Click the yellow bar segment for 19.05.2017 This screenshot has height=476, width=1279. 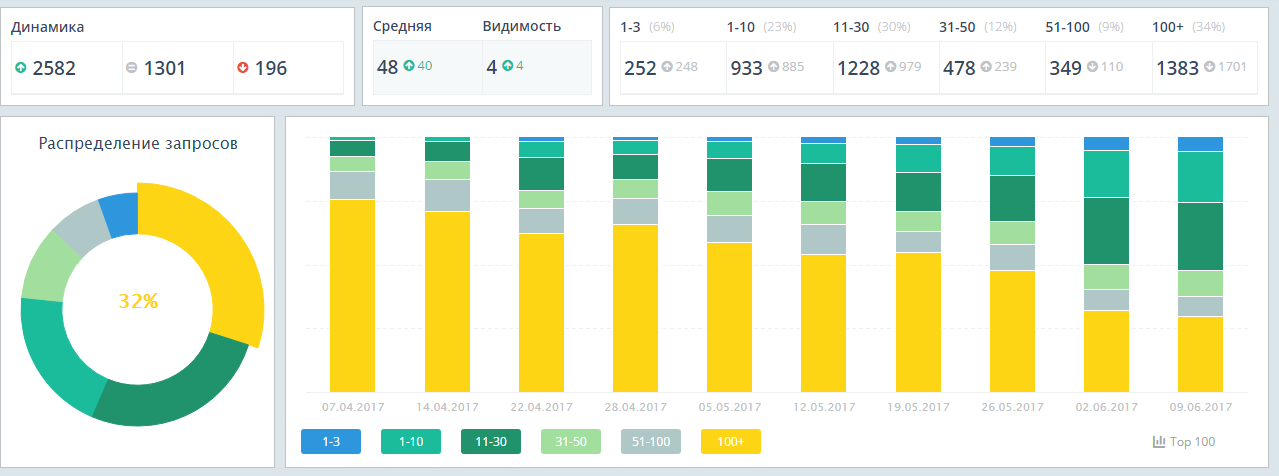coord(918,322)
